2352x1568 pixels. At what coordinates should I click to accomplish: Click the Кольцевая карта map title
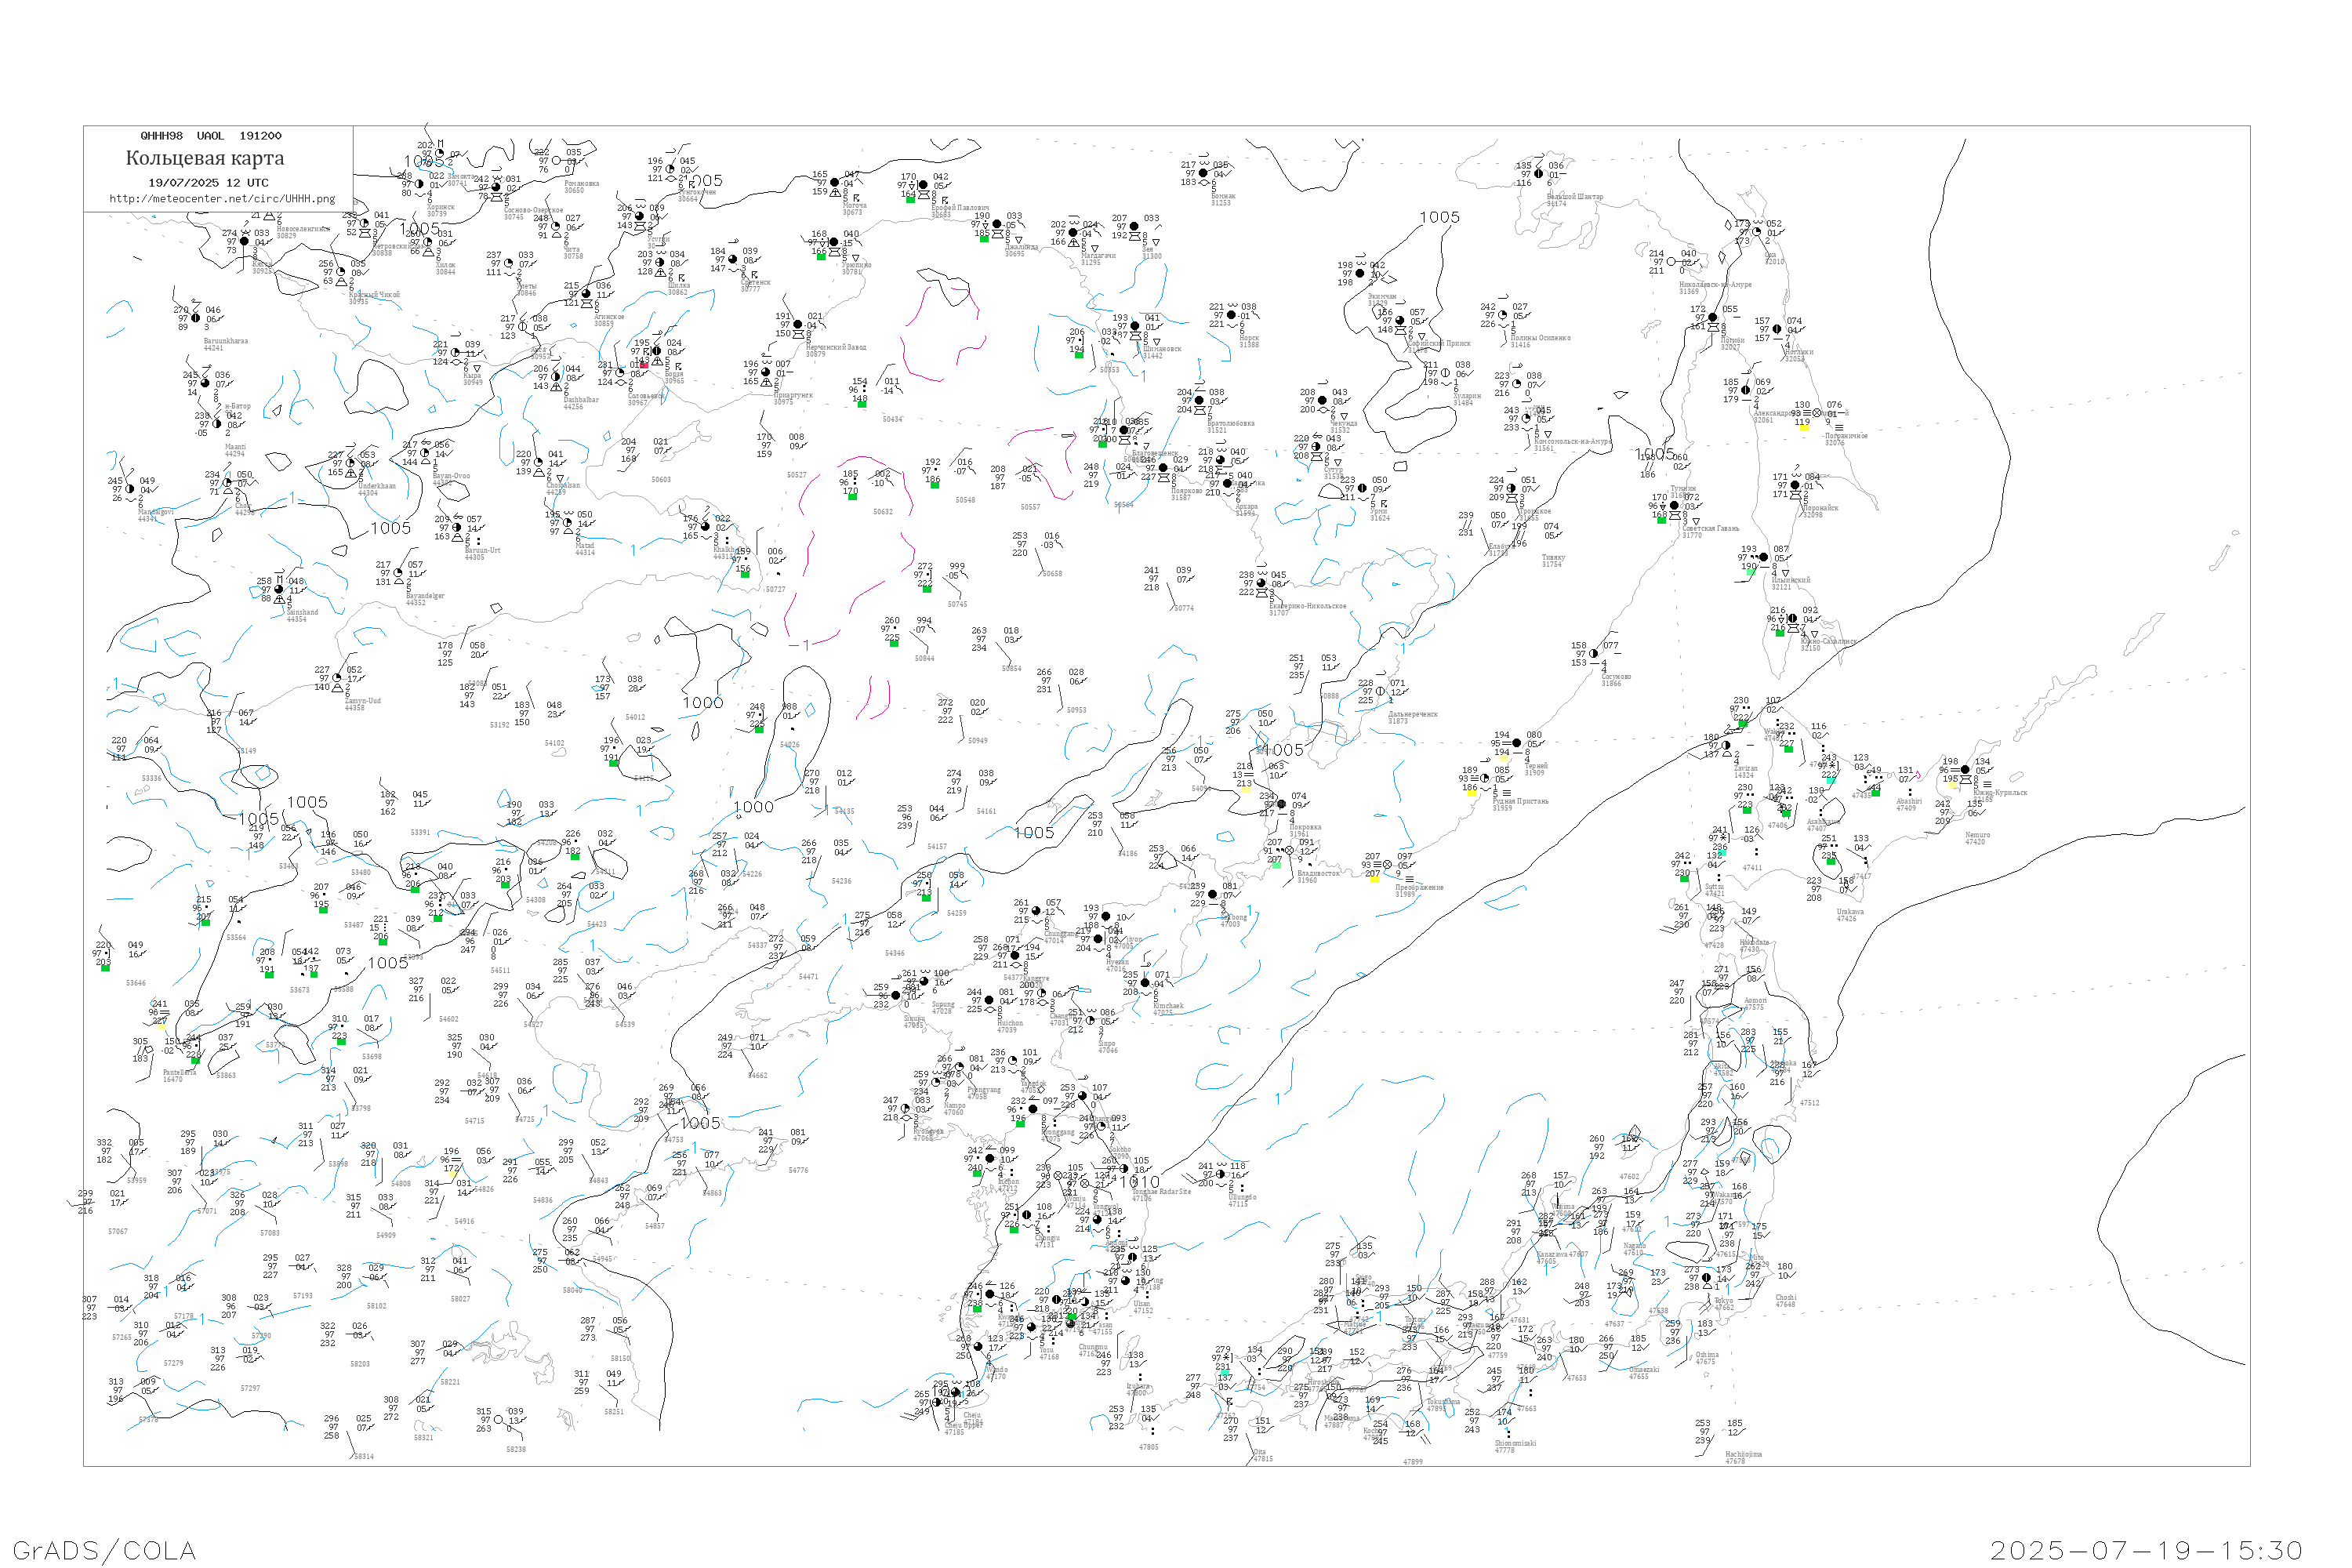tap(205, 158)
